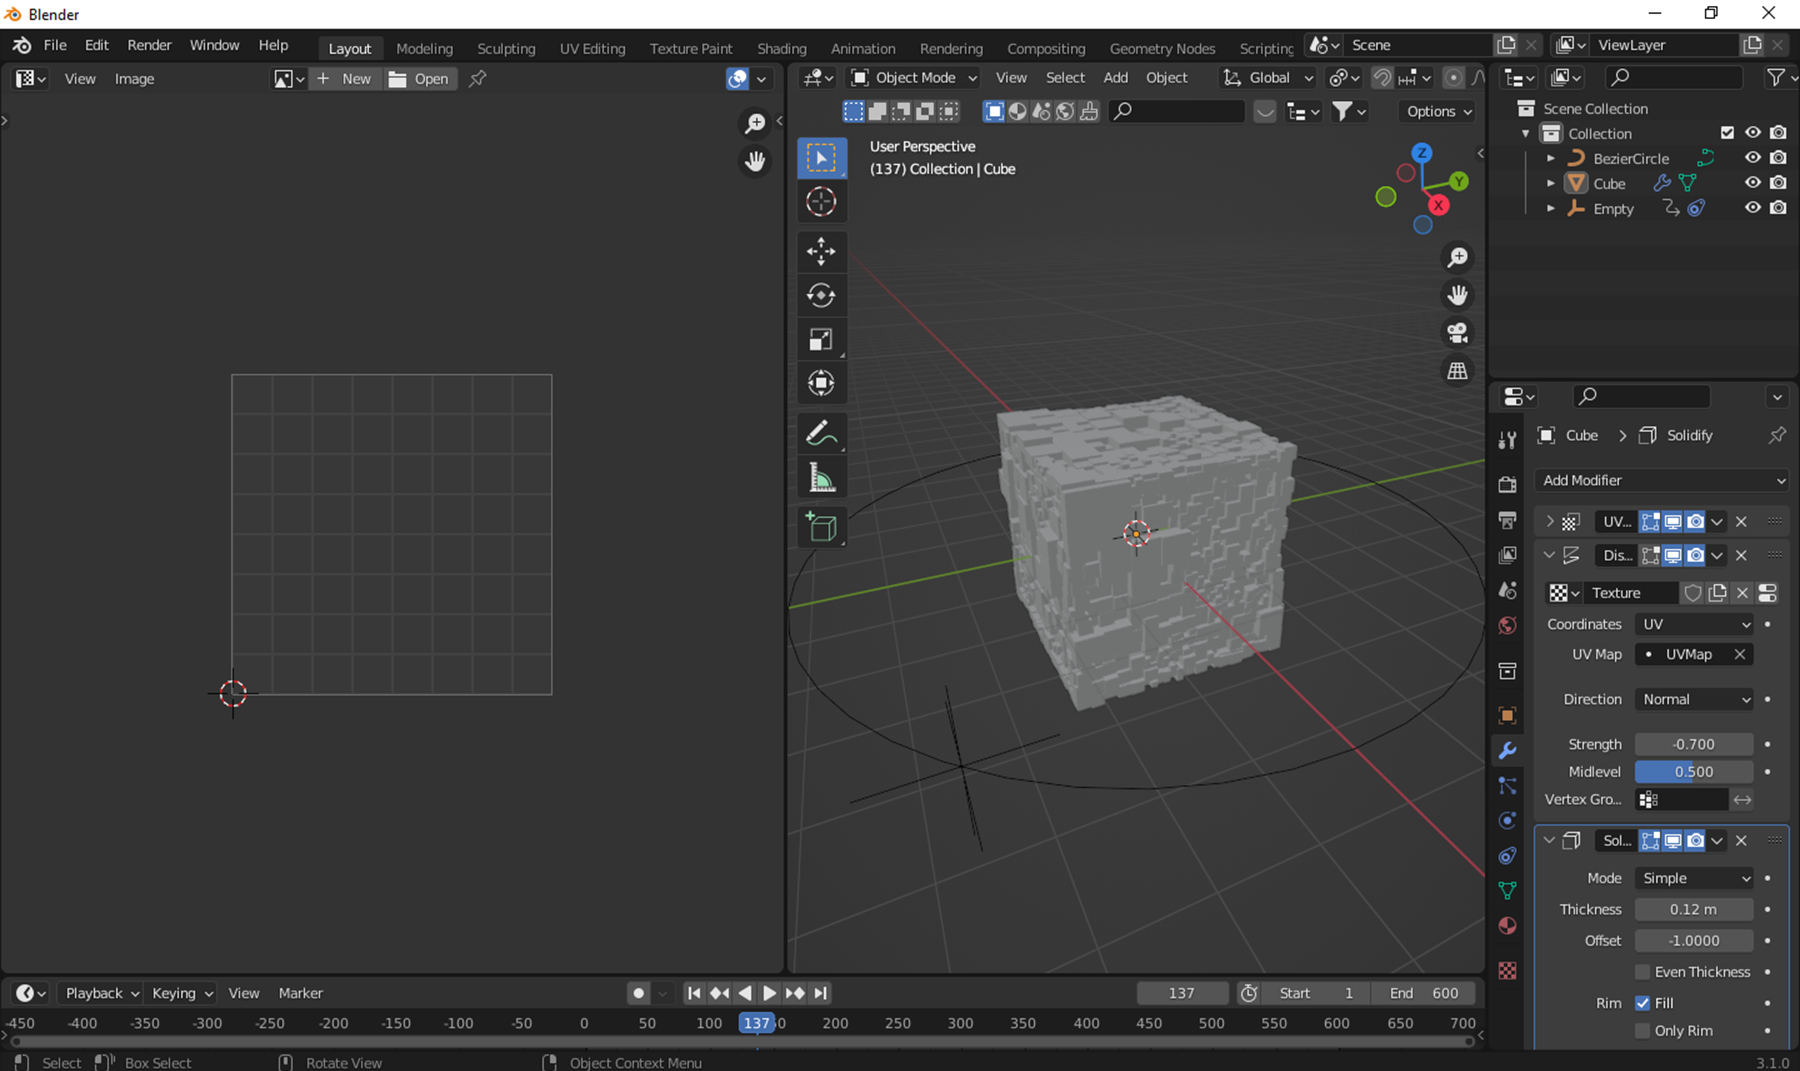Uncheck Rim Fill checkbox
Image resolution: width=1800 pixels, height=1071 pixels.
[x=1642, y=1003]
